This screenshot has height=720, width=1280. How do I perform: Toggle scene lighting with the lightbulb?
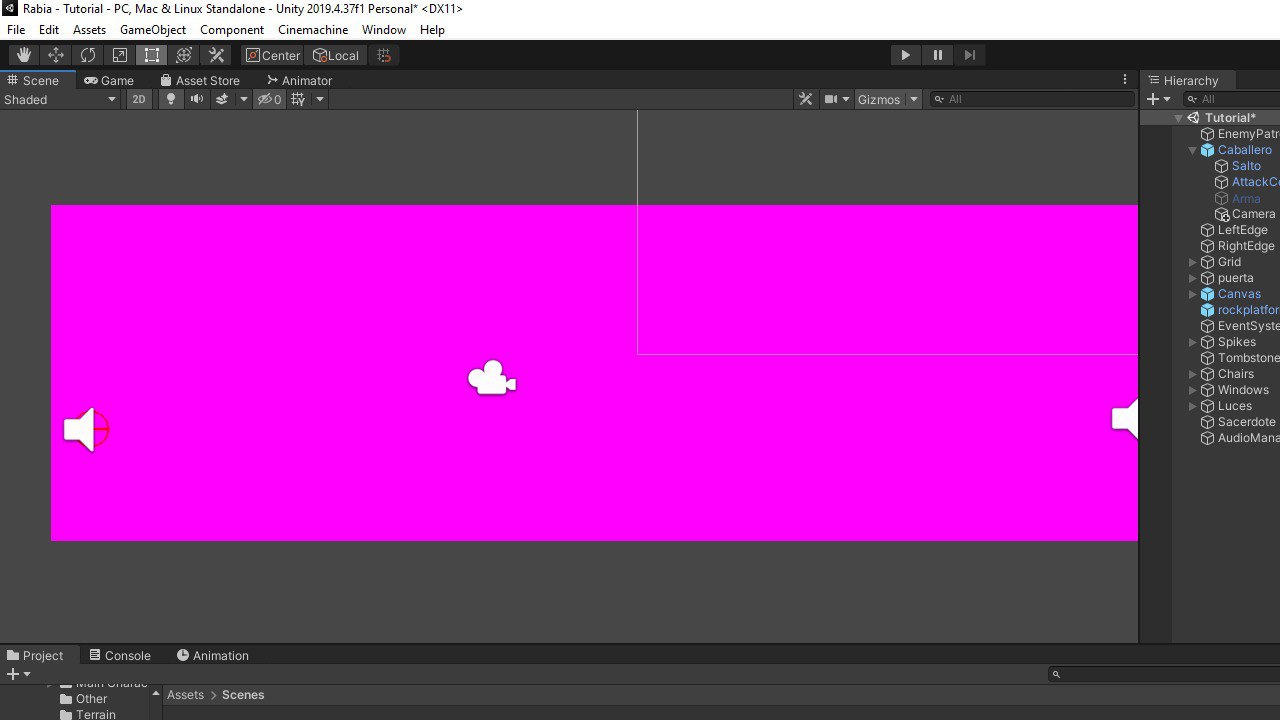tap(171, 99)
